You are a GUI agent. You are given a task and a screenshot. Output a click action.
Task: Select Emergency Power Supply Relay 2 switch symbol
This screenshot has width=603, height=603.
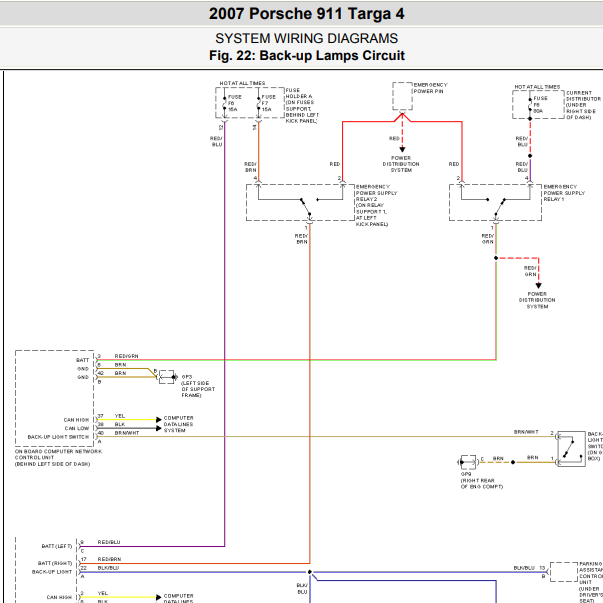coord(301,202)
